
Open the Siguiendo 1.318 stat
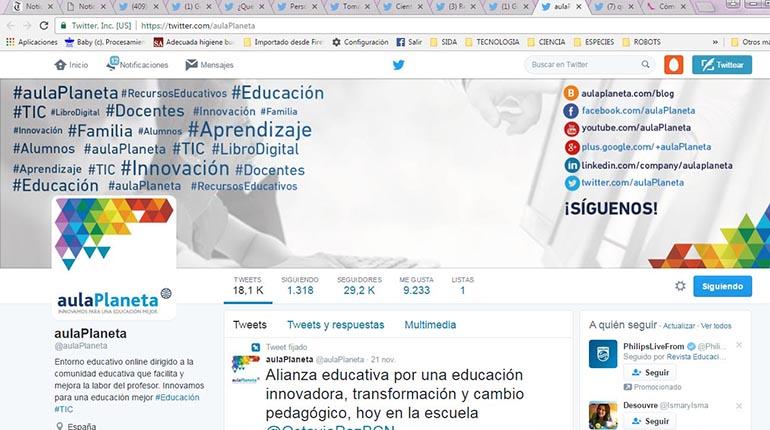300,285
